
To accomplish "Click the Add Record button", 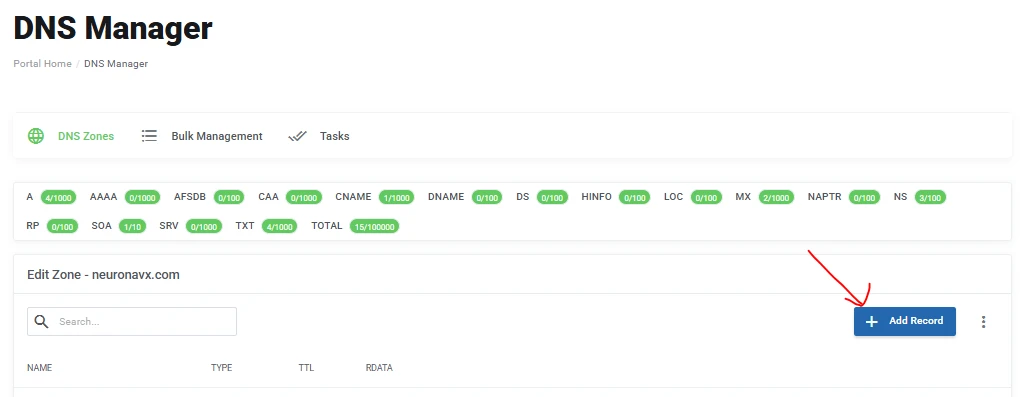I will click(904, 322).
